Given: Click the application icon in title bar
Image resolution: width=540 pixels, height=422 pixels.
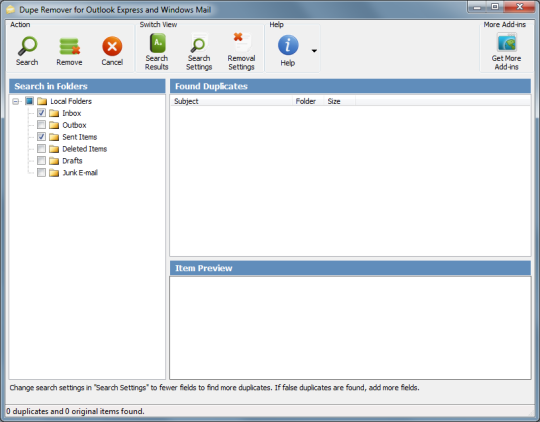Looking at the screenshot, I should [x=11, y=10].
